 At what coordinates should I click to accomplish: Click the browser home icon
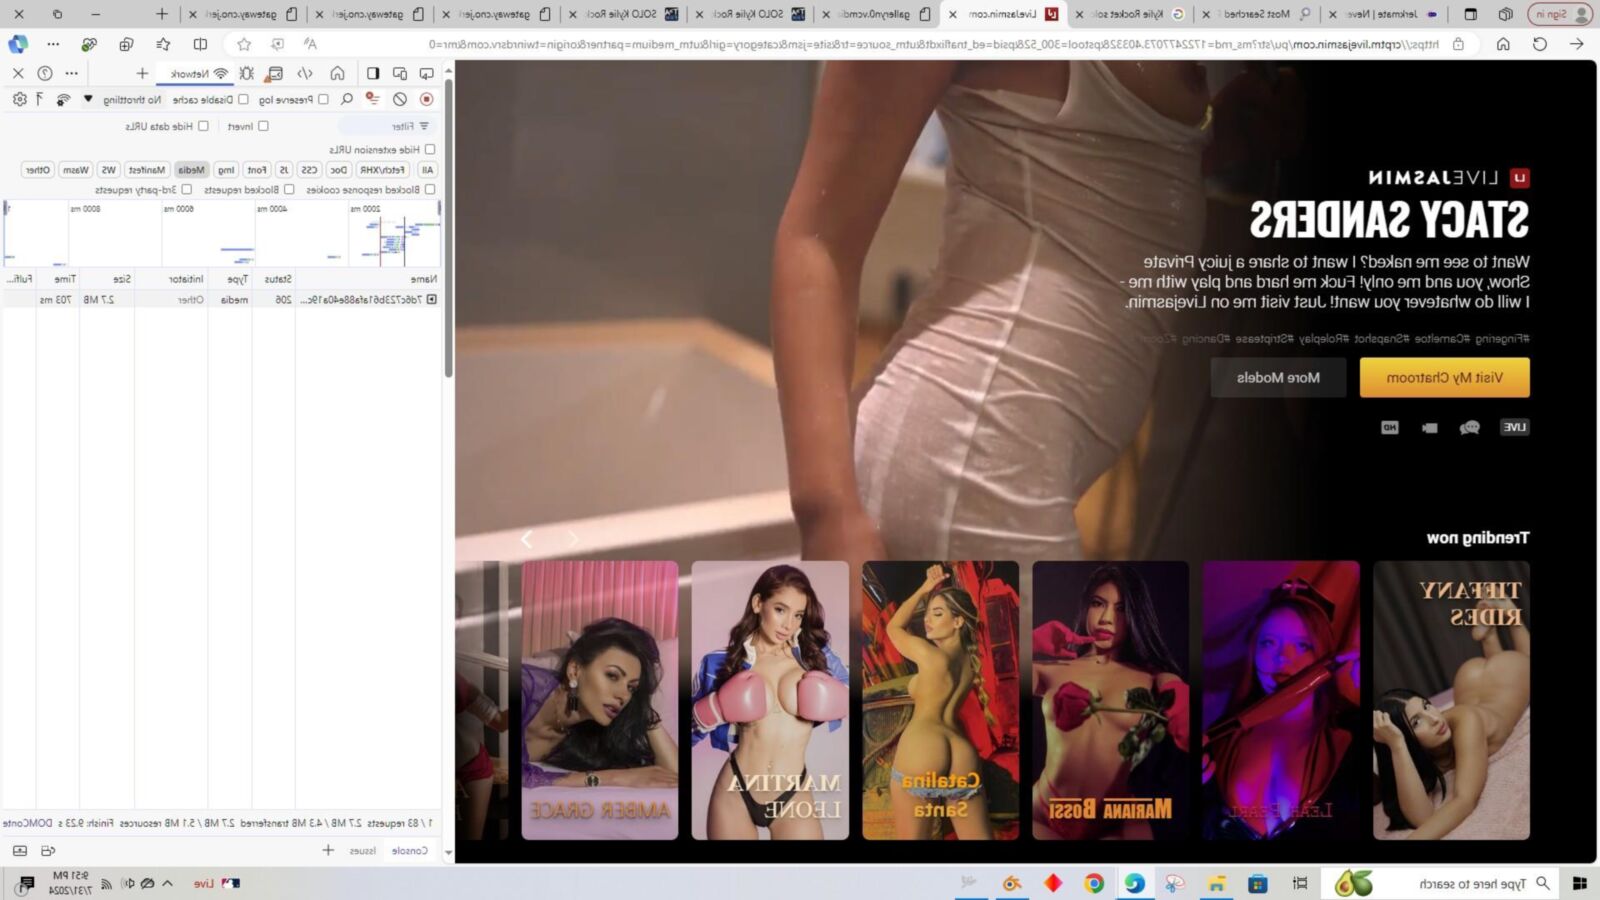coord(1503,44)
